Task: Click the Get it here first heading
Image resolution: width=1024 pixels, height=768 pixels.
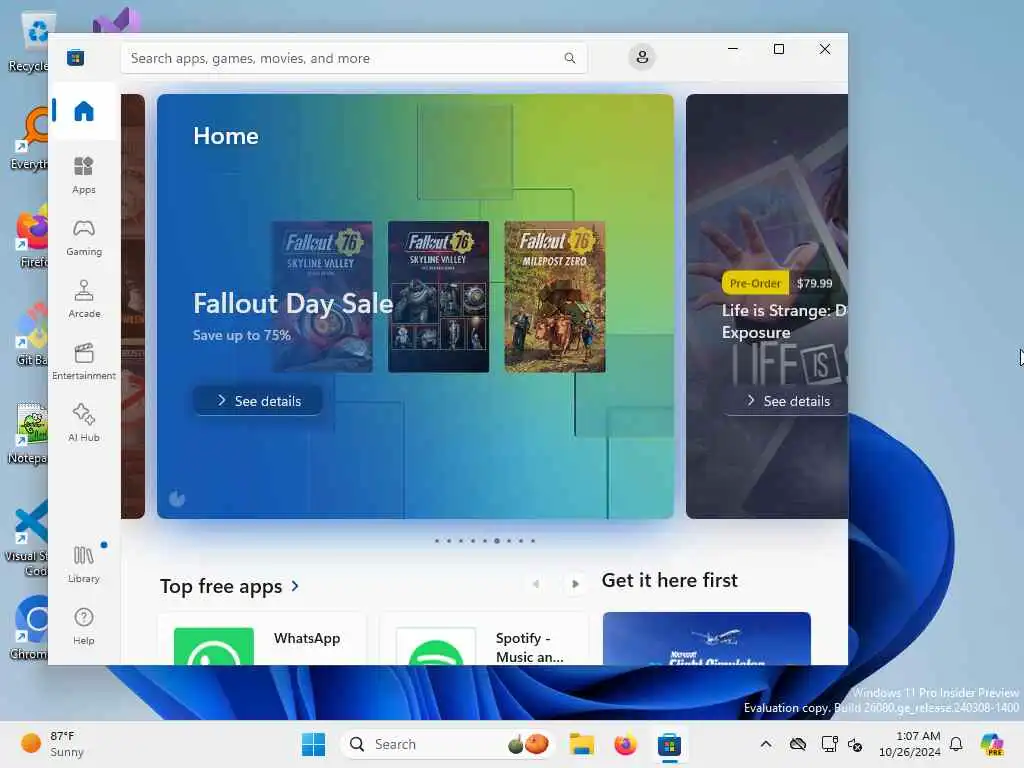Action: (x=669, y=581)
